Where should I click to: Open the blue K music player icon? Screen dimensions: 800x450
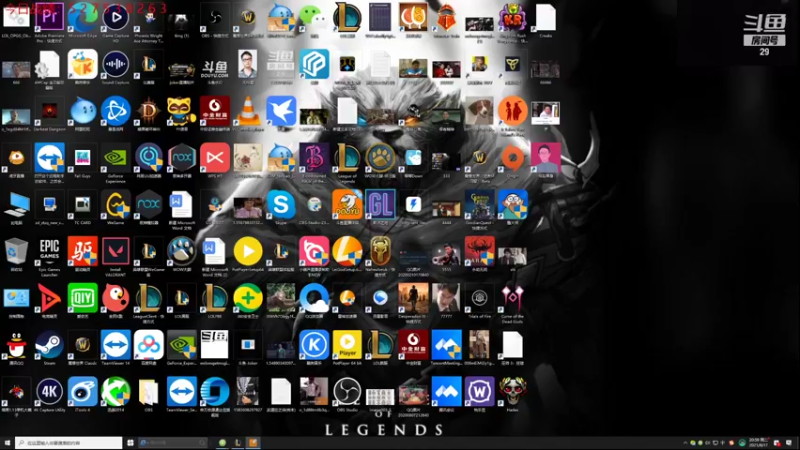point(314,345)
